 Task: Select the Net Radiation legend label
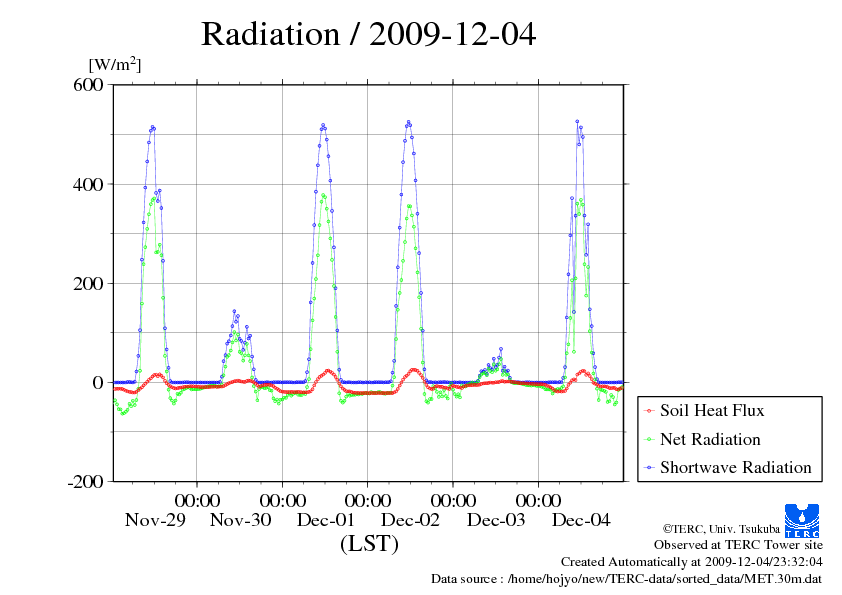(710, 439)
